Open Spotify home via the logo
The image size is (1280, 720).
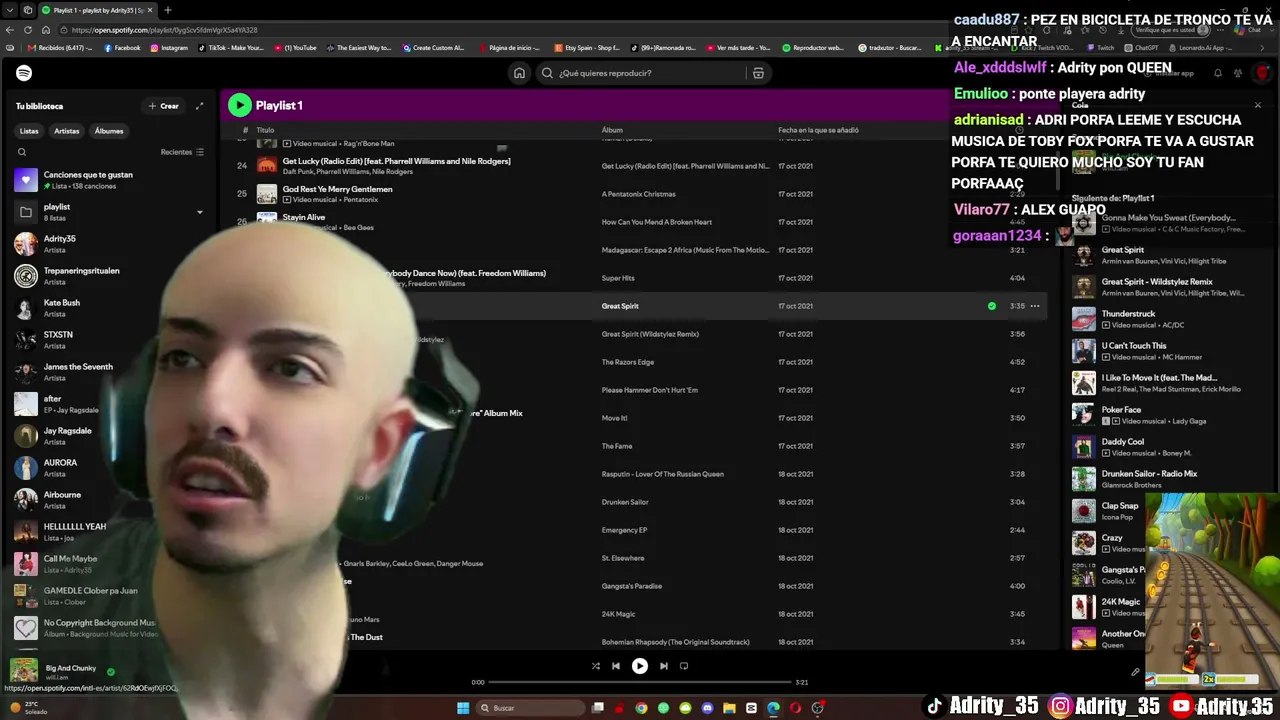coord(24,73)
